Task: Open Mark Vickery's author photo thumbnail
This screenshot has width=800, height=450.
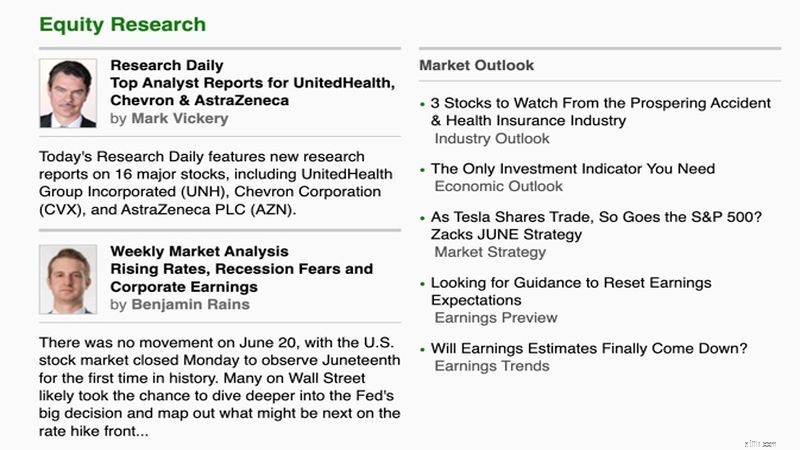Action: [x=68, y=93]
